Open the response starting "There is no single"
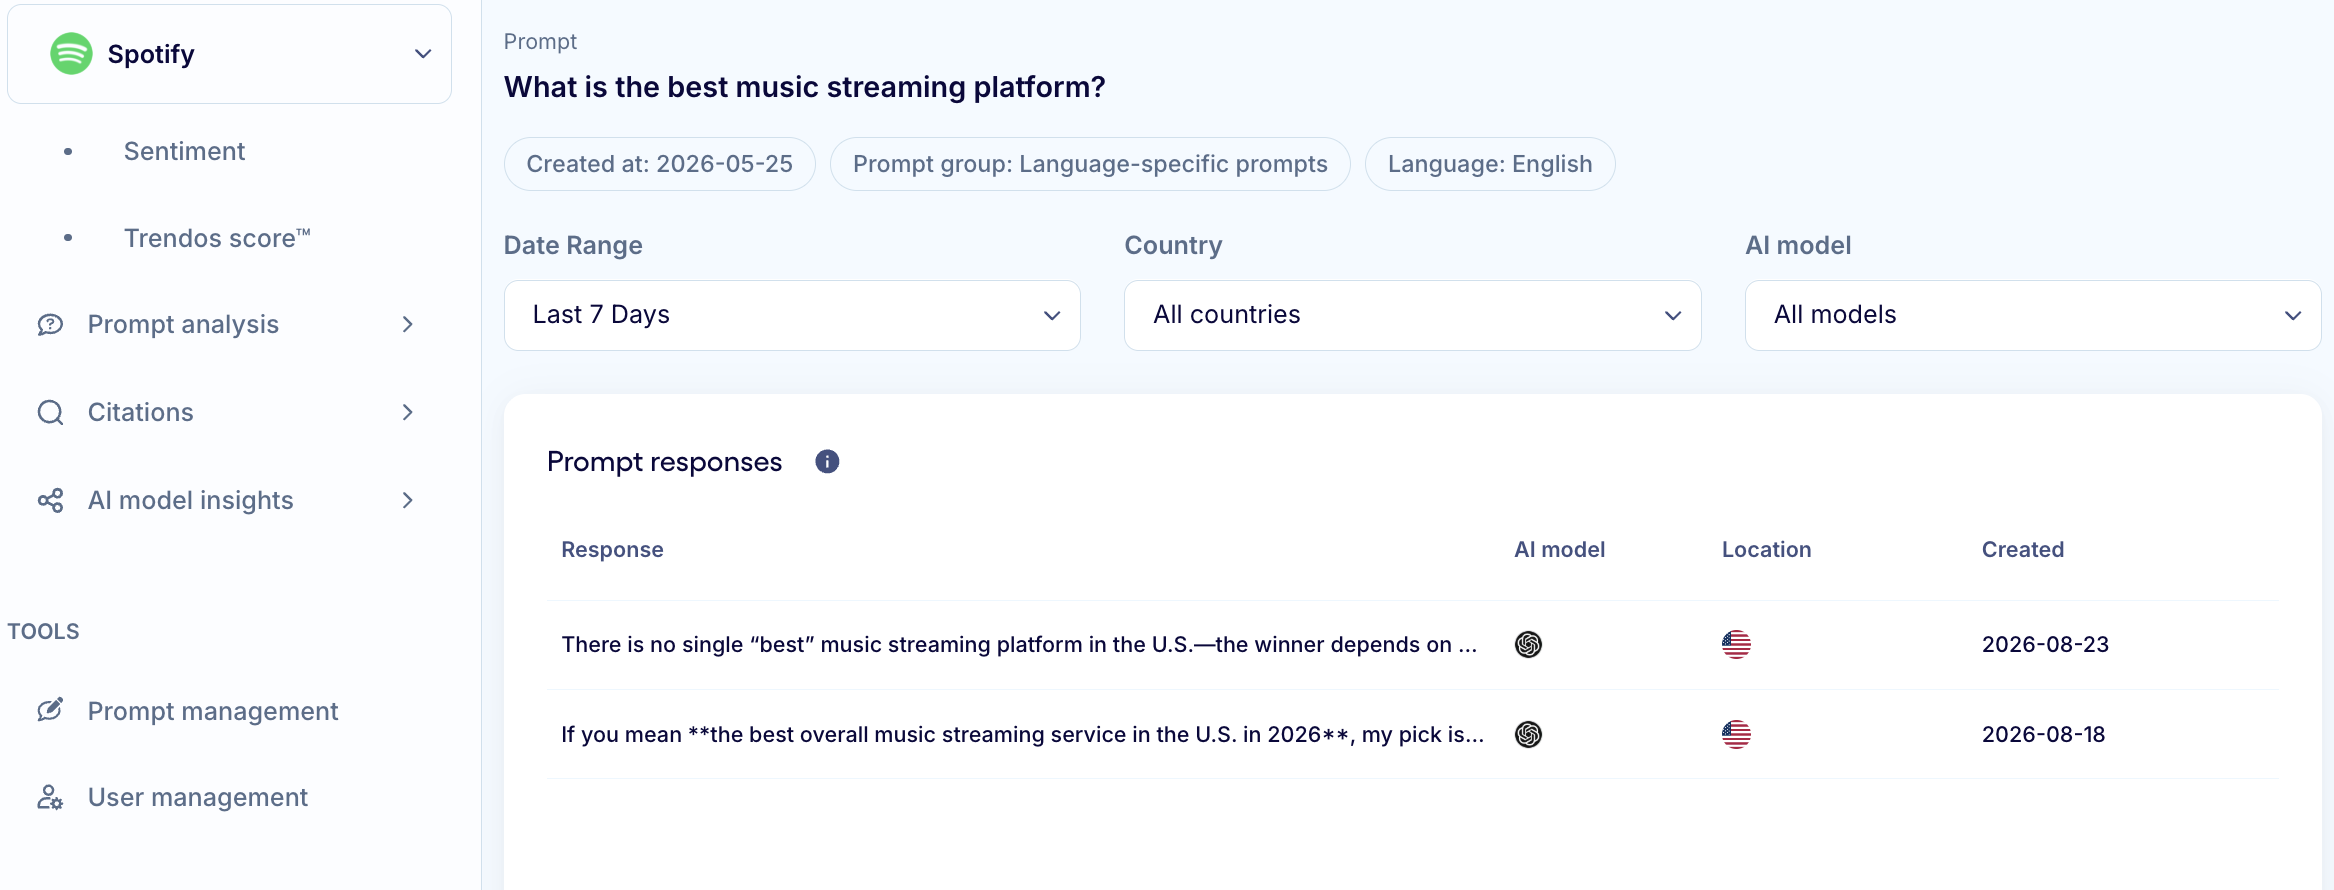 [1019, 644]
